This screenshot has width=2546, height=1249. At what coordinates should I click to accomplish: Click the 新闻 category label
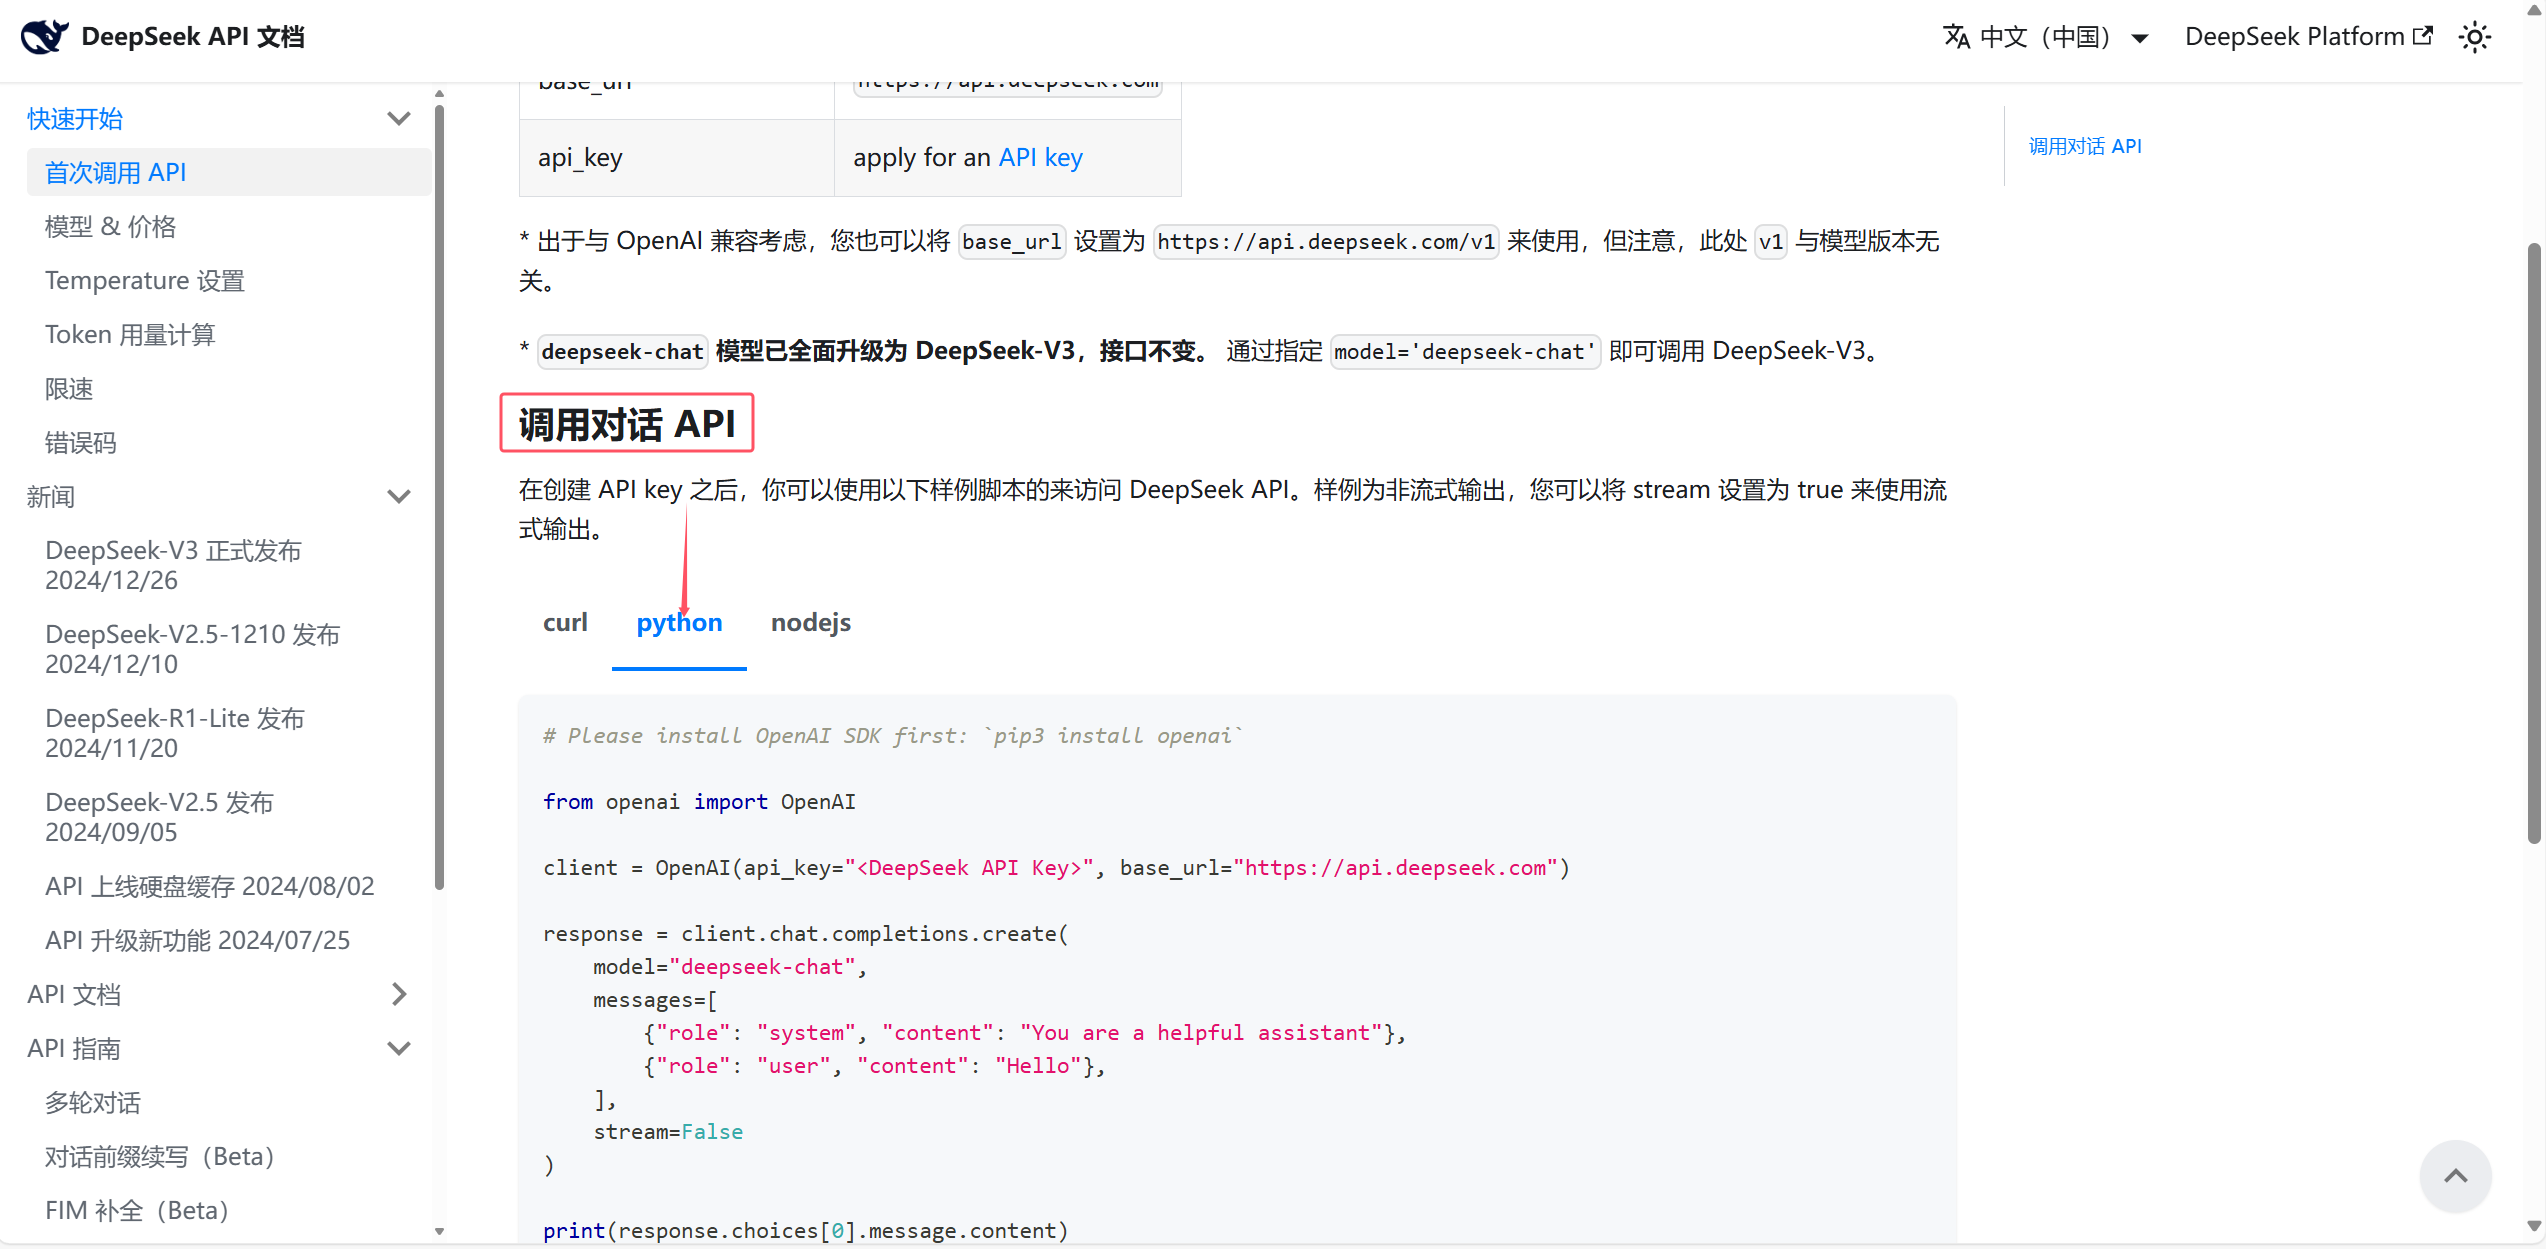(x=51, y=497)
